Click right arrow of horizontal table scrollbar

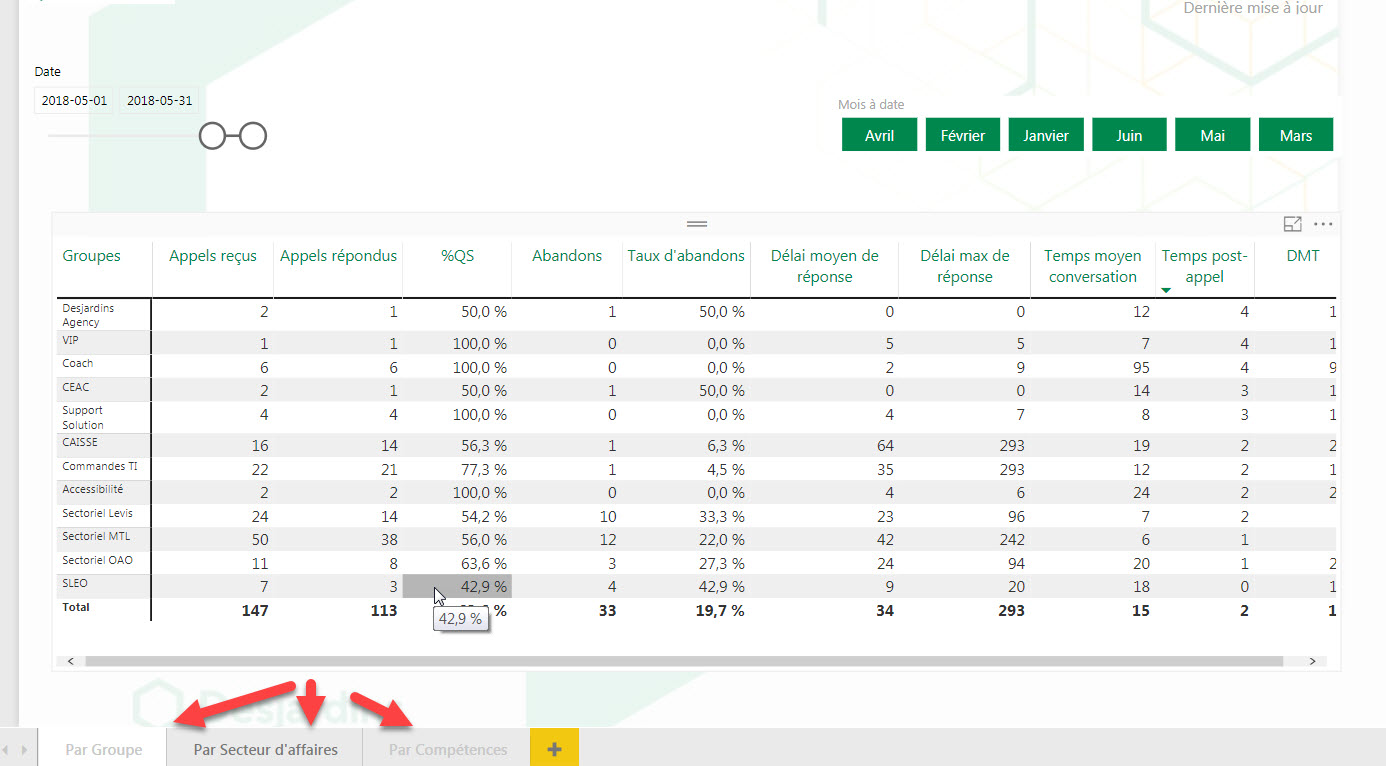pyautogui.click(x=1313, y=661)
